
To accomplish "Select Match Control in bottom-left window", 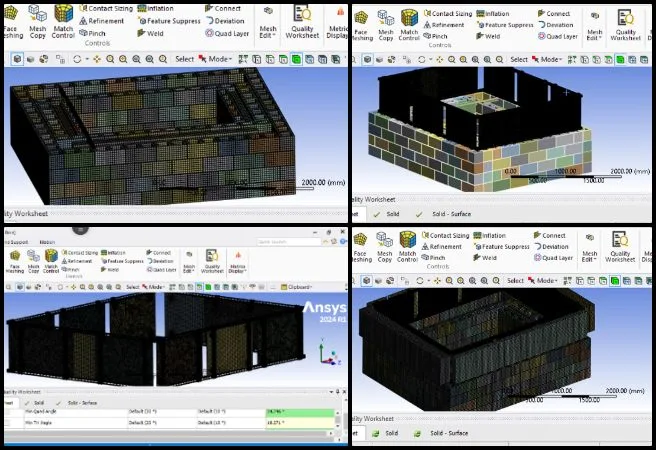I will 51,262.
